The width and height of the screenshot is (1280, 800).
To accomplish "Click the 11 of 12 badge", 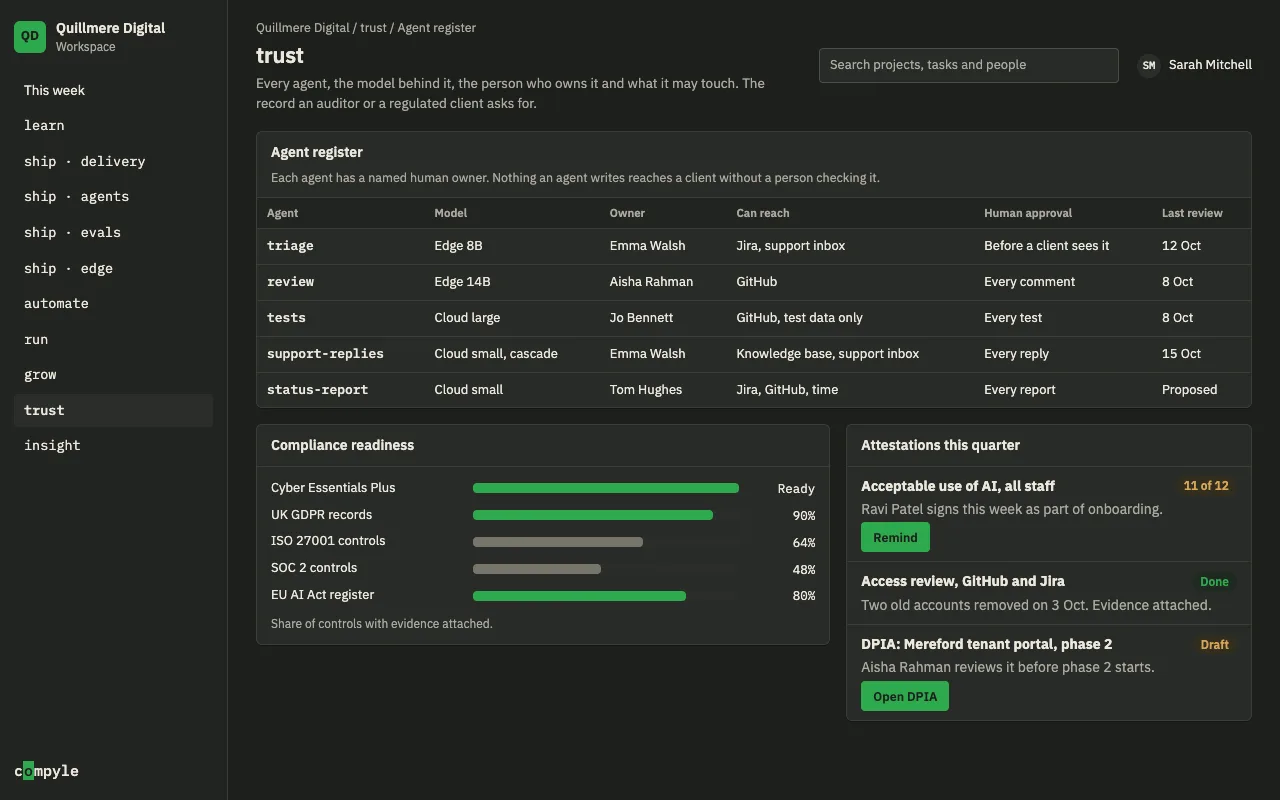I will pyautogui.click(x=1206, y=486).
